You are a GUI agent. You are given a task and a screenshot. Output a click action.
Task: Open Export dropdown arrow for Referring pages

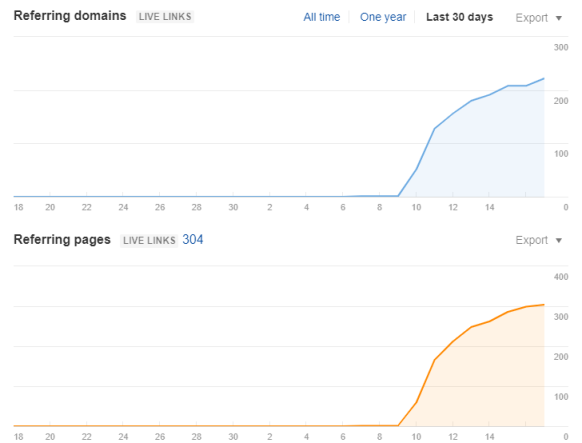tap(559, 241)
